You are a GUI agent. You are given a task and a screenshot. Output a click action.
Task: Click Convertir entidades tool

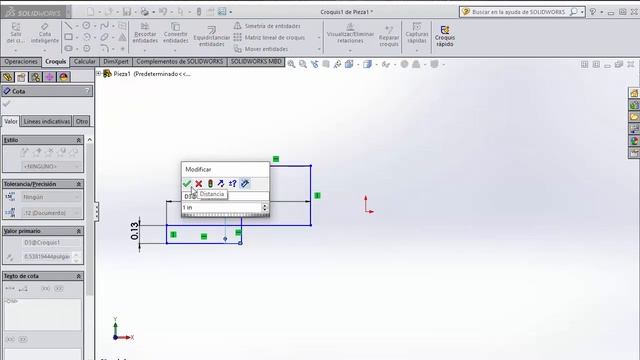176,33
